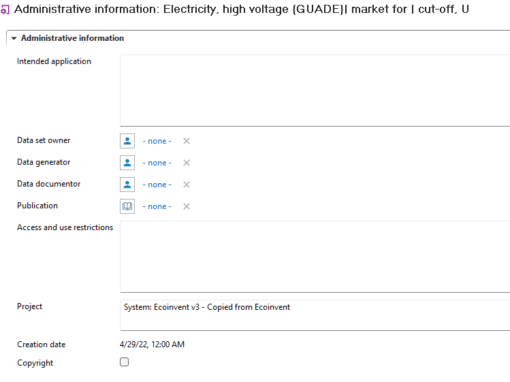The height and width of the screenshot is (382, 510).
Task: Collapse the Administrative information section
Action: pyautogui.click(x=14, y=38)
